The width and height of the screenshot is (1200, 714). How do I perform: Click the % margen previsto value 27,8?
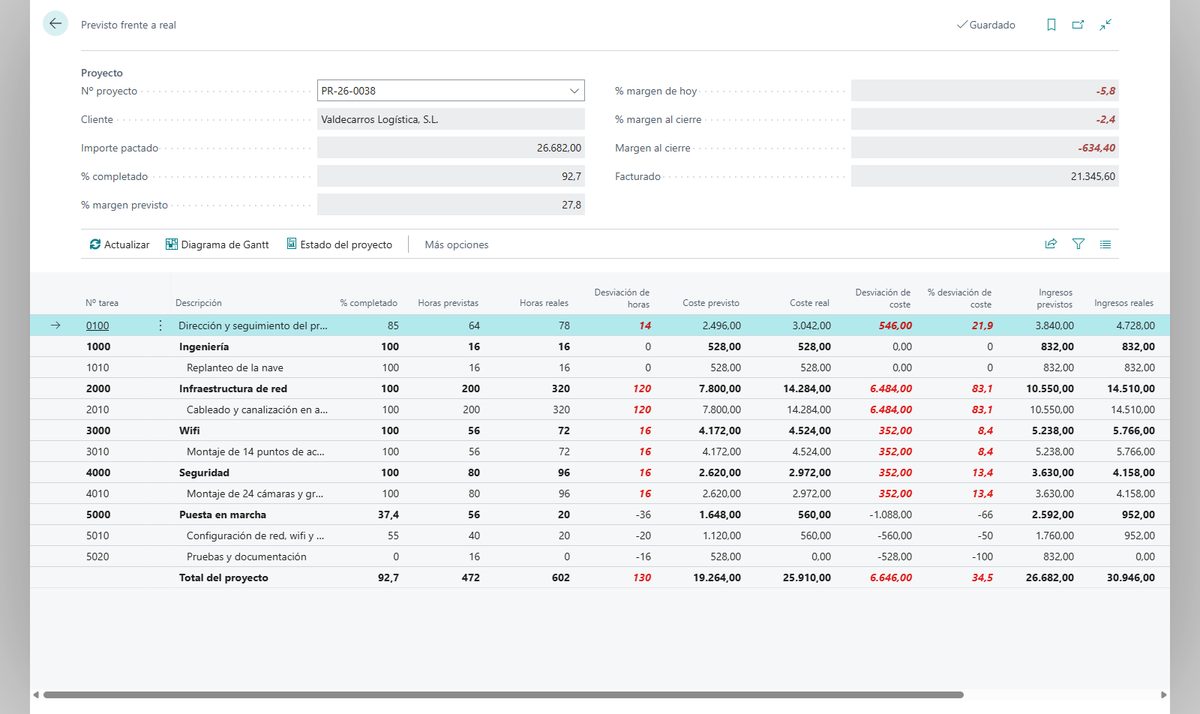coord(451,205)
